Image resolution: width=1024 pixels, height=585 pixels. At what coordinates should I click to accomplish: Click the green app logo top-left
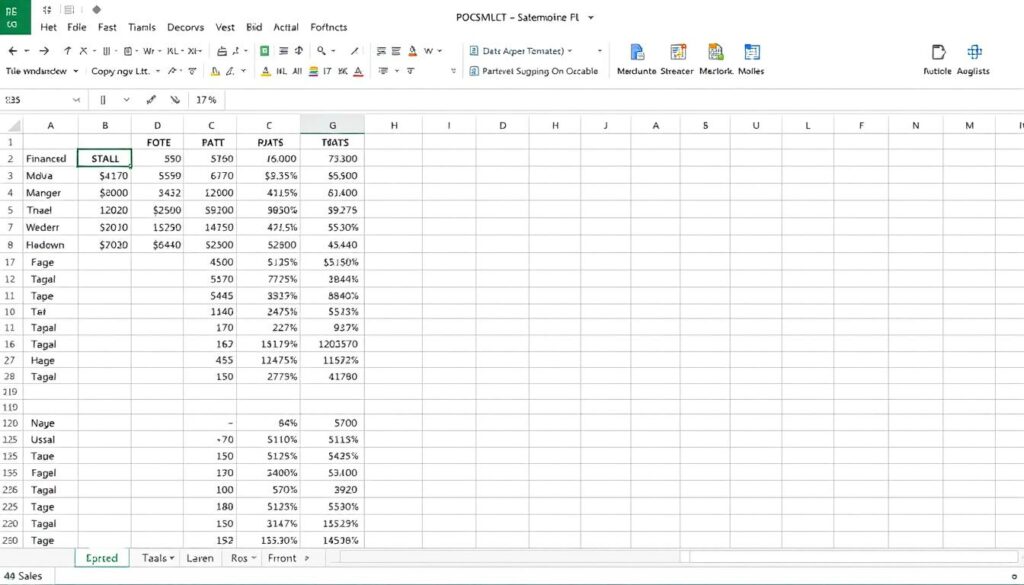[15, 17]
